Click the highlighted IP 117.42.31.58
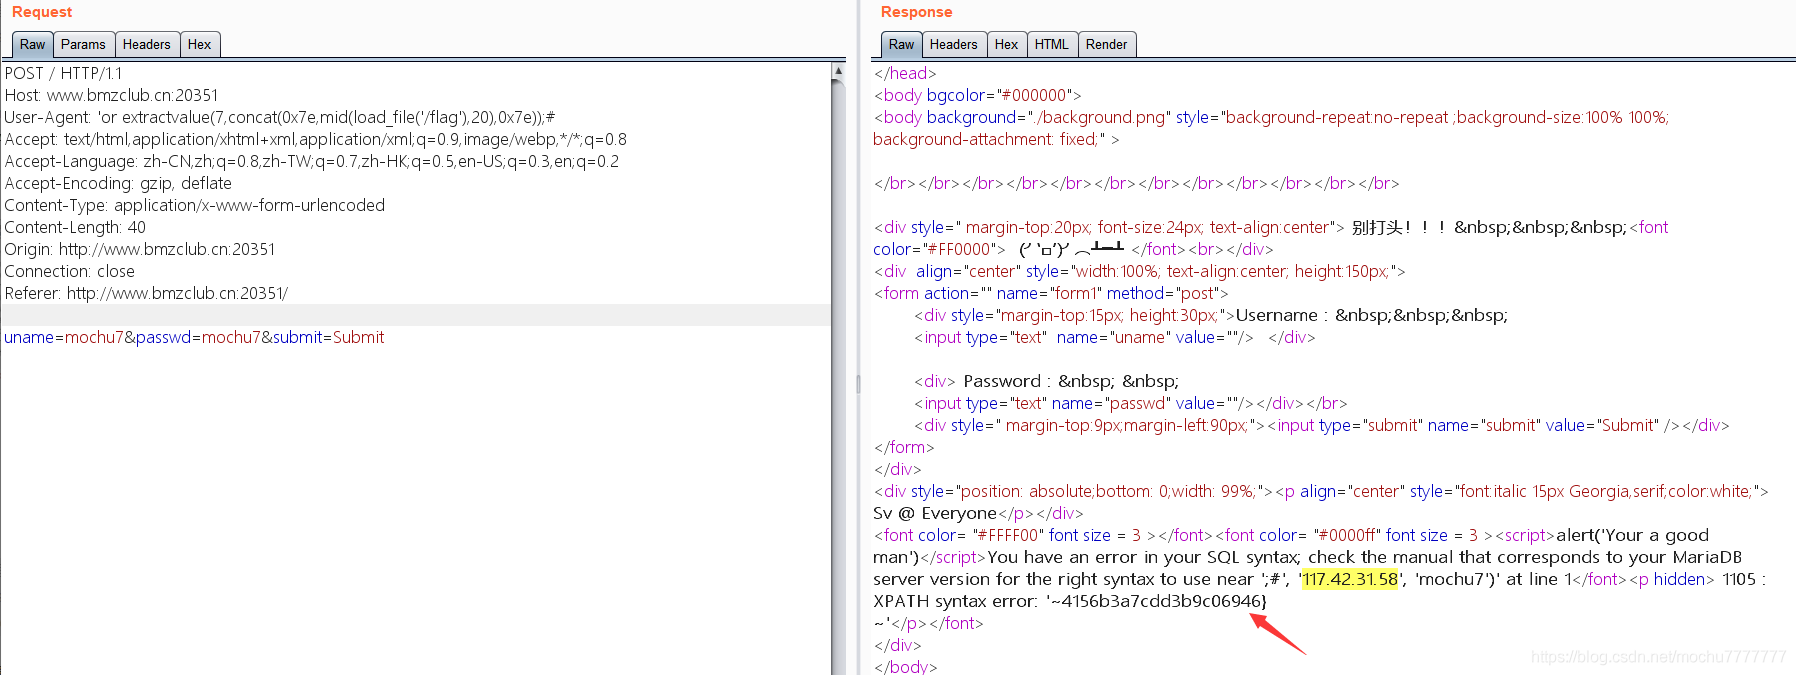The height and width of the screenshot is (675, 1796). [x=1350, y=579]
